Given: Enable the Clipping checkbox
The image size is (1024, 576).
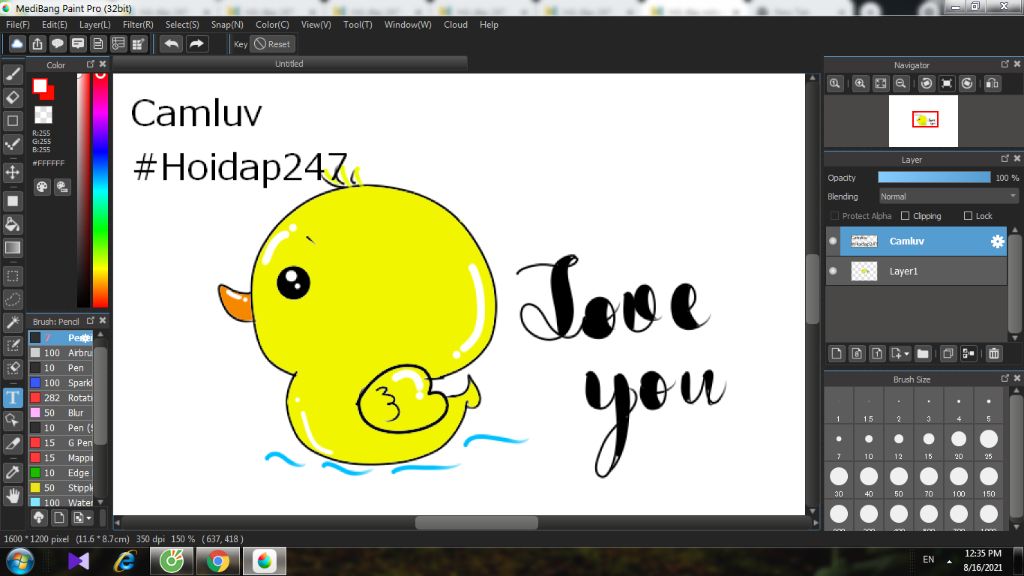Looking at the screenshot, I should pos(905,216).
